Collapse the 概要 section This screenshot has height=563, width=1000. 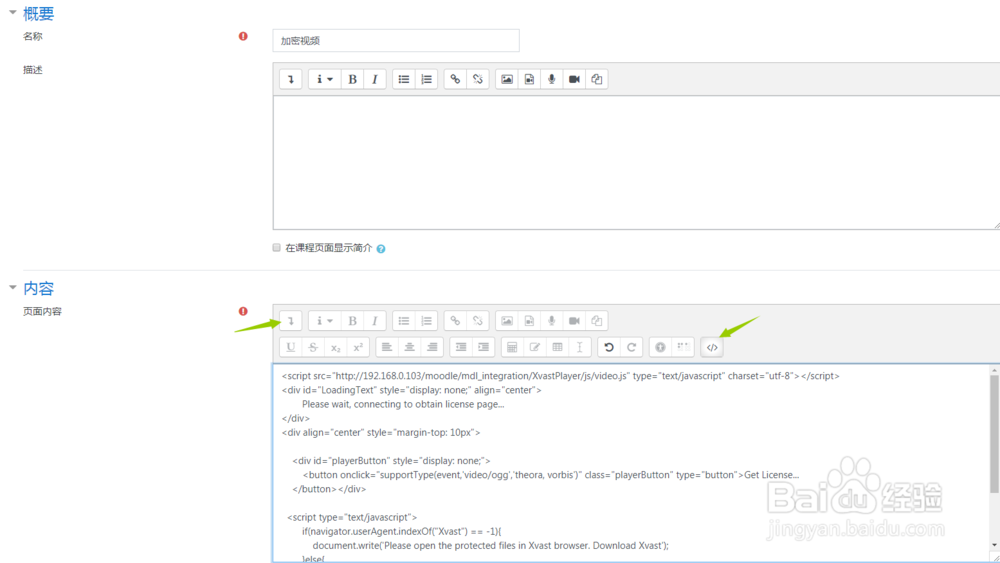pos(13,13)
